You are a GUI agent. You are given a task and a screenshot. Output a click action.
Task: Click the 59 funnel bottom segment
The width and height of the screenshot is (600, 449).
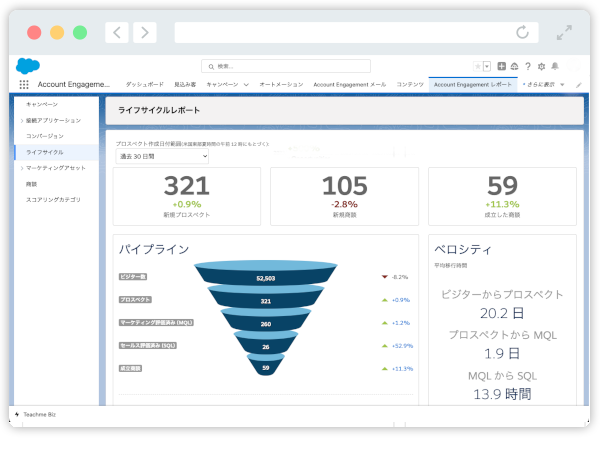(x=266, y=368)
